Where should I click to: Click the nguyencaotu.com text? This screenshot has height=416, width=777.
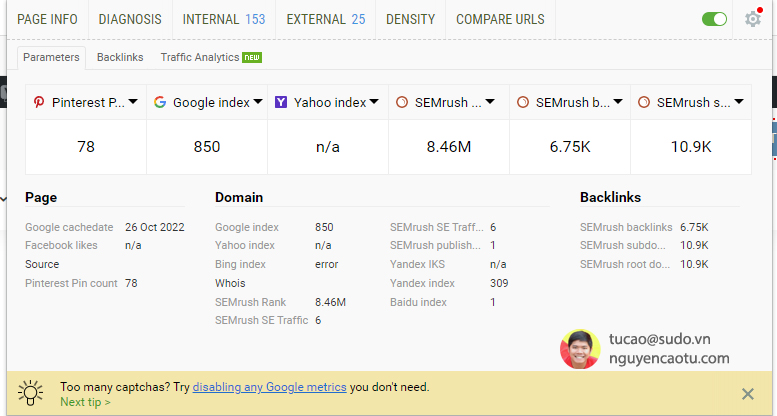click(669, 358)
